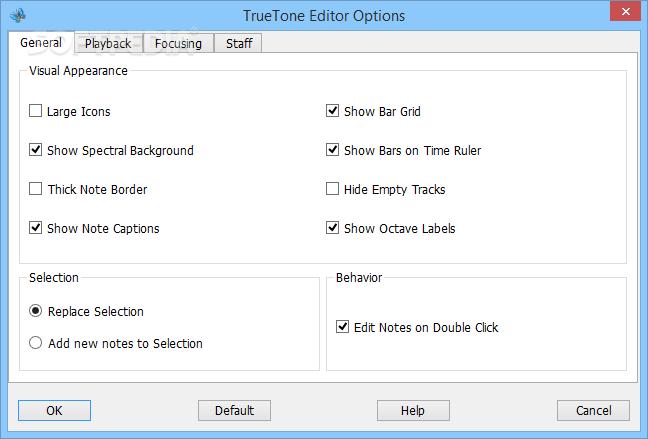
Task: Toggle the Show Bar Grid checkbox
Action: click(x=333, y=112)
